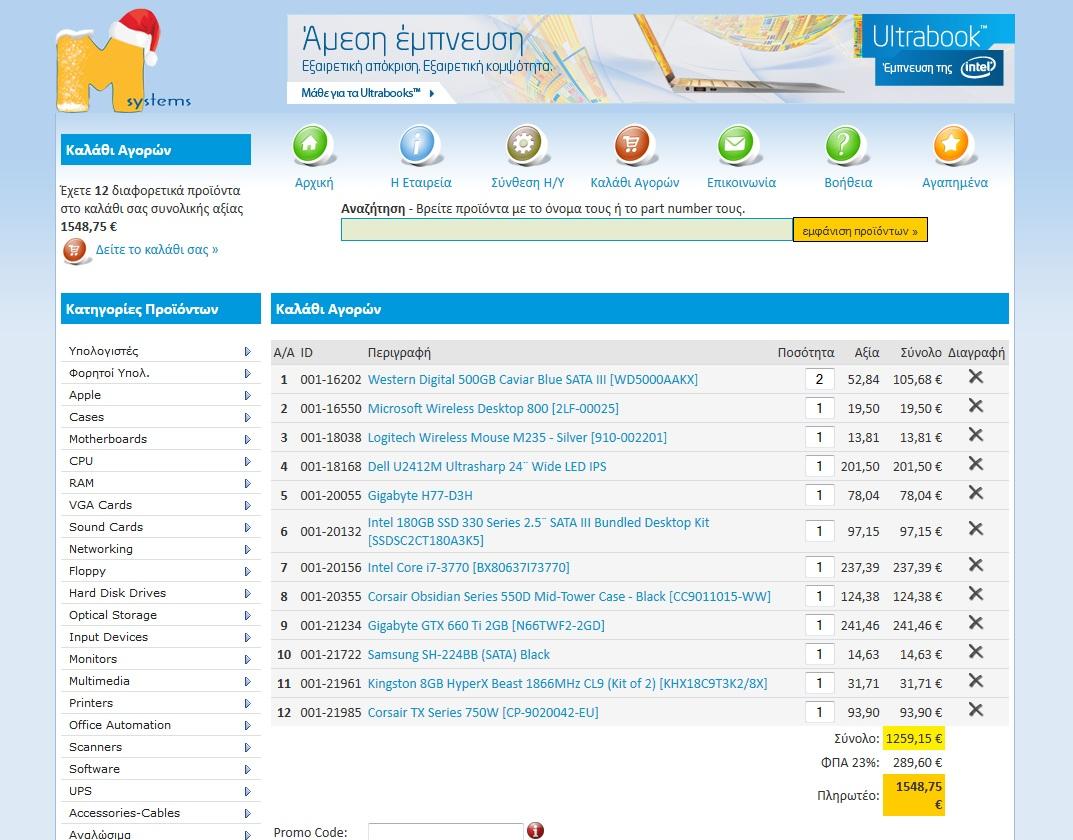Open the question mark Βοήθεια icon

point(847,146)
